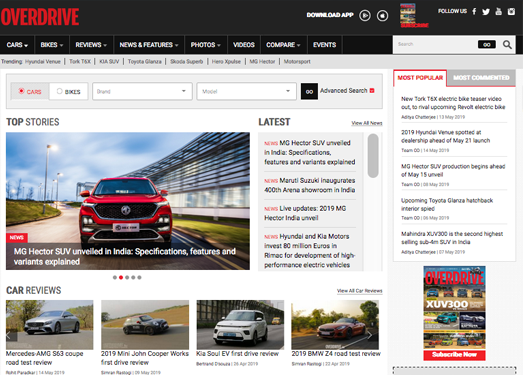Open the Apple App Store download icon
The height and width of the screenshot is (375, 523).
click(383, 15)
